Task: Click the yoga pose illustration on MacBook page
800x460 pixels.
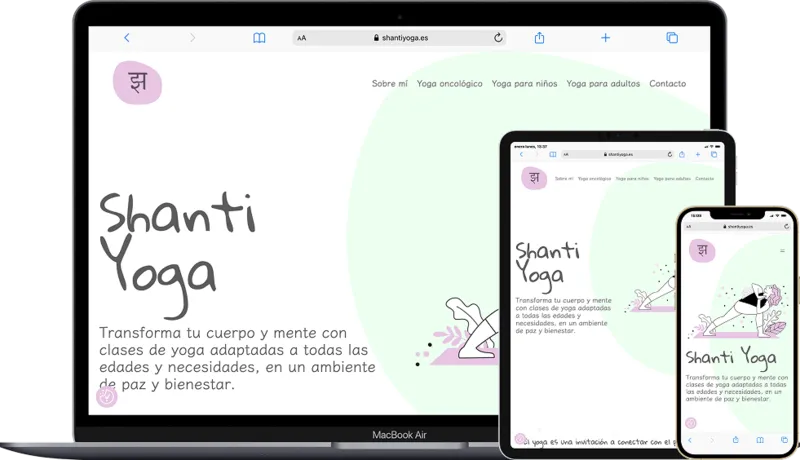Action: point(457,330)
